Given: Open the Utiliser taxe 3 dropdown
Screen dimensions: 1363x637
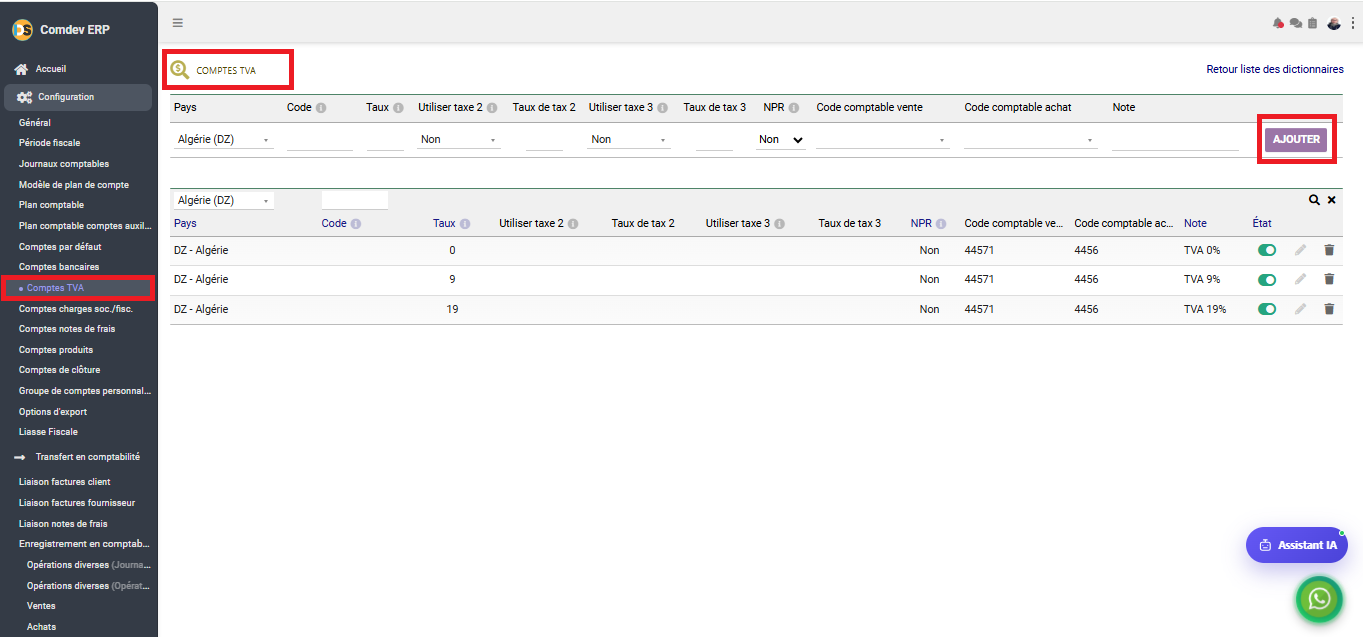Looking at the screenshot, I should (630, 140).
